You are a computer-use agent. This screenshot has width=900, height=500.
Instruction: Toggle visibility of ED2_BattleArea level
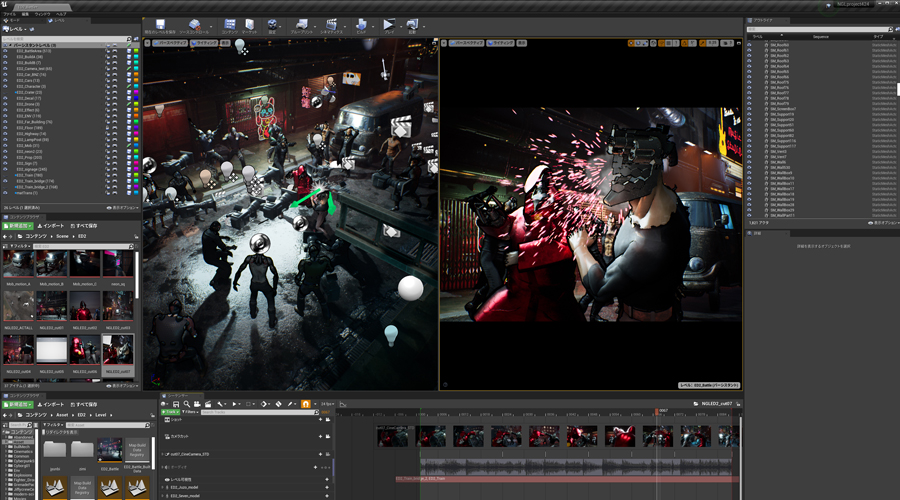(5, 51)
